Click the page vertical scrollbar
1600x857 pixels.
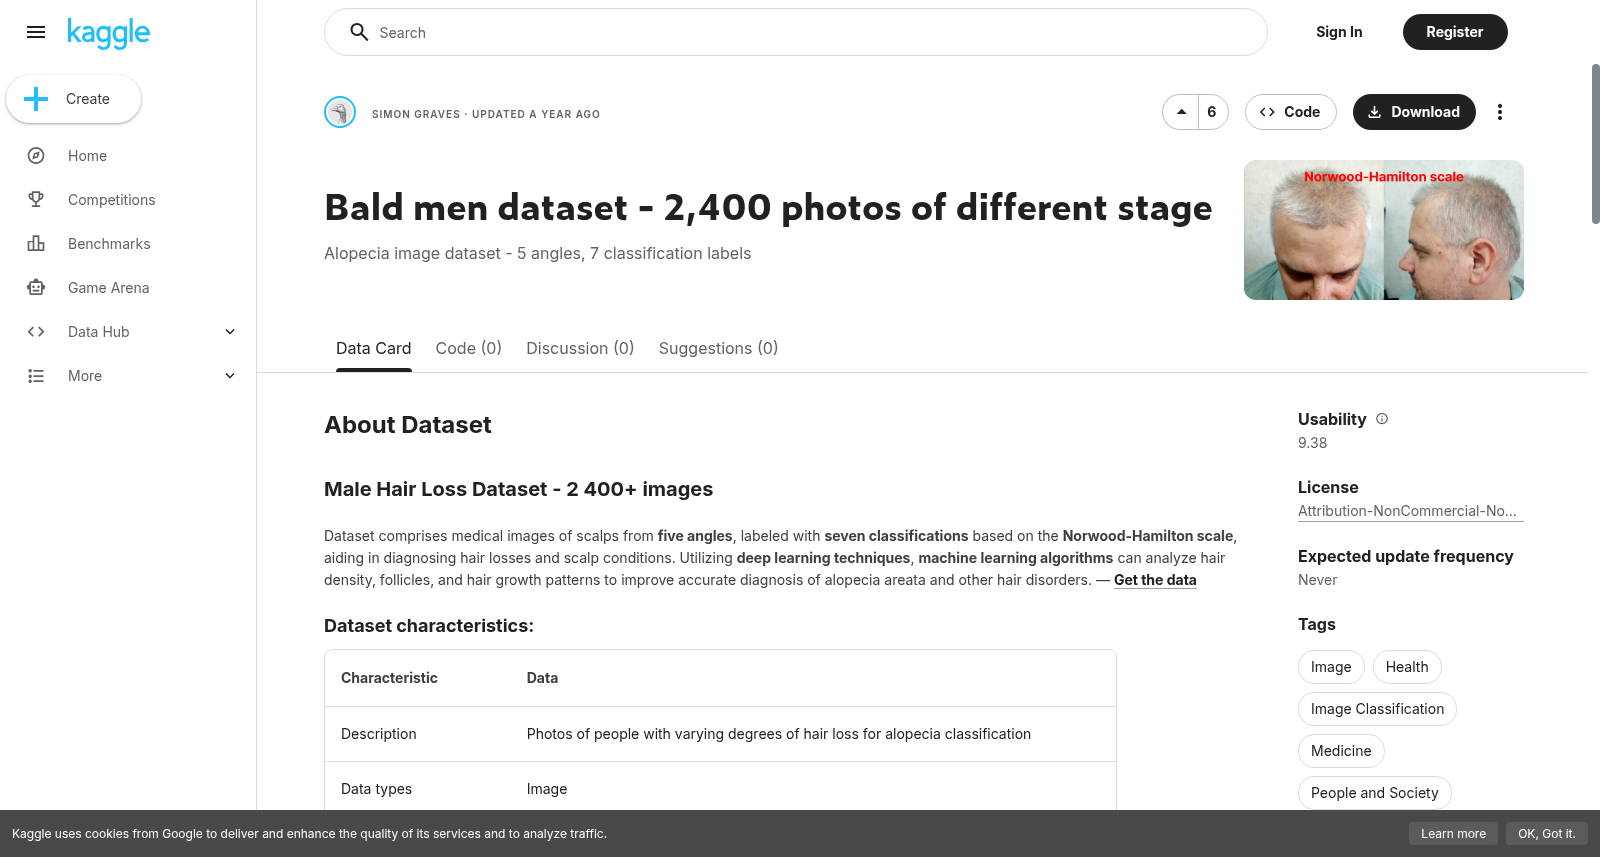point(1595,144)
